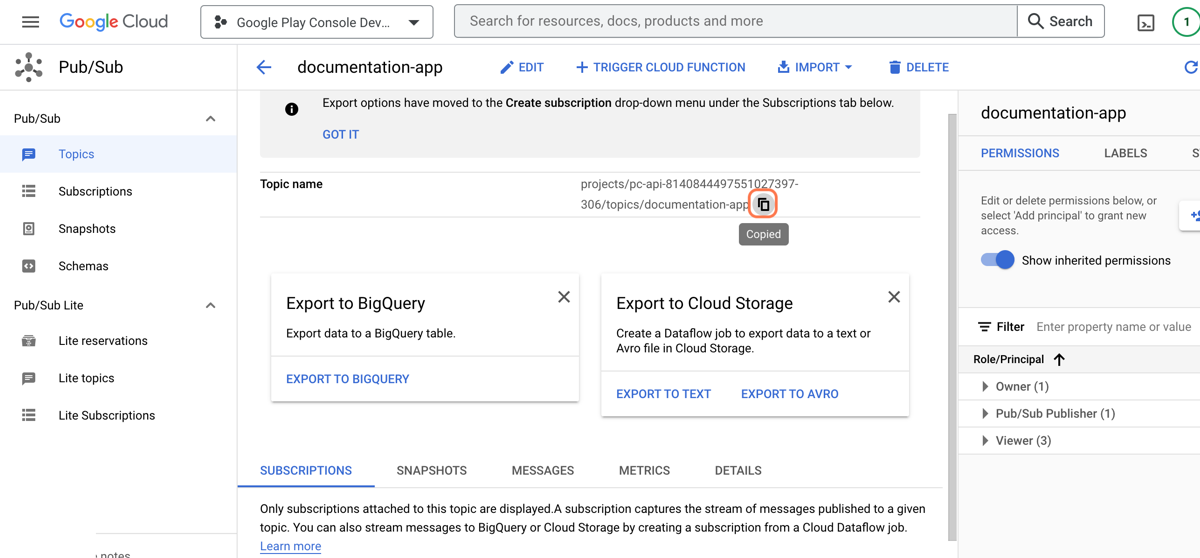Image resolution: width=1200 pixels, height=558 pixels.
Task: Close the Export to Cloud Storage card
Action: tap(894, 297)
